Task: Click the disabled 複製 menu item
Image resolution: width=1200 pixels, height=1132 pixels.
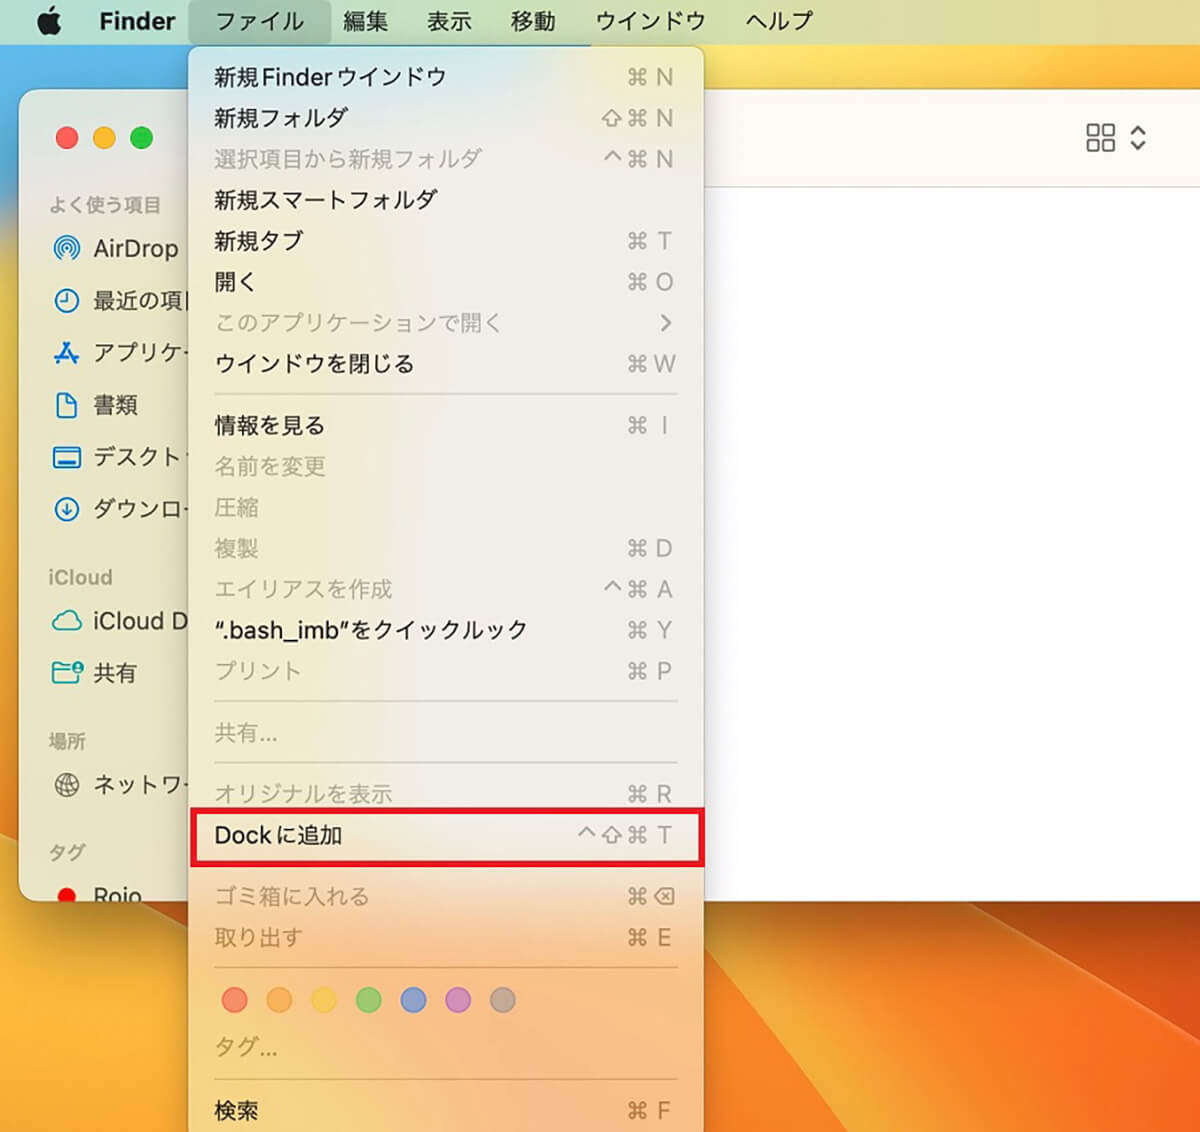Action: [x=446, y=549]
